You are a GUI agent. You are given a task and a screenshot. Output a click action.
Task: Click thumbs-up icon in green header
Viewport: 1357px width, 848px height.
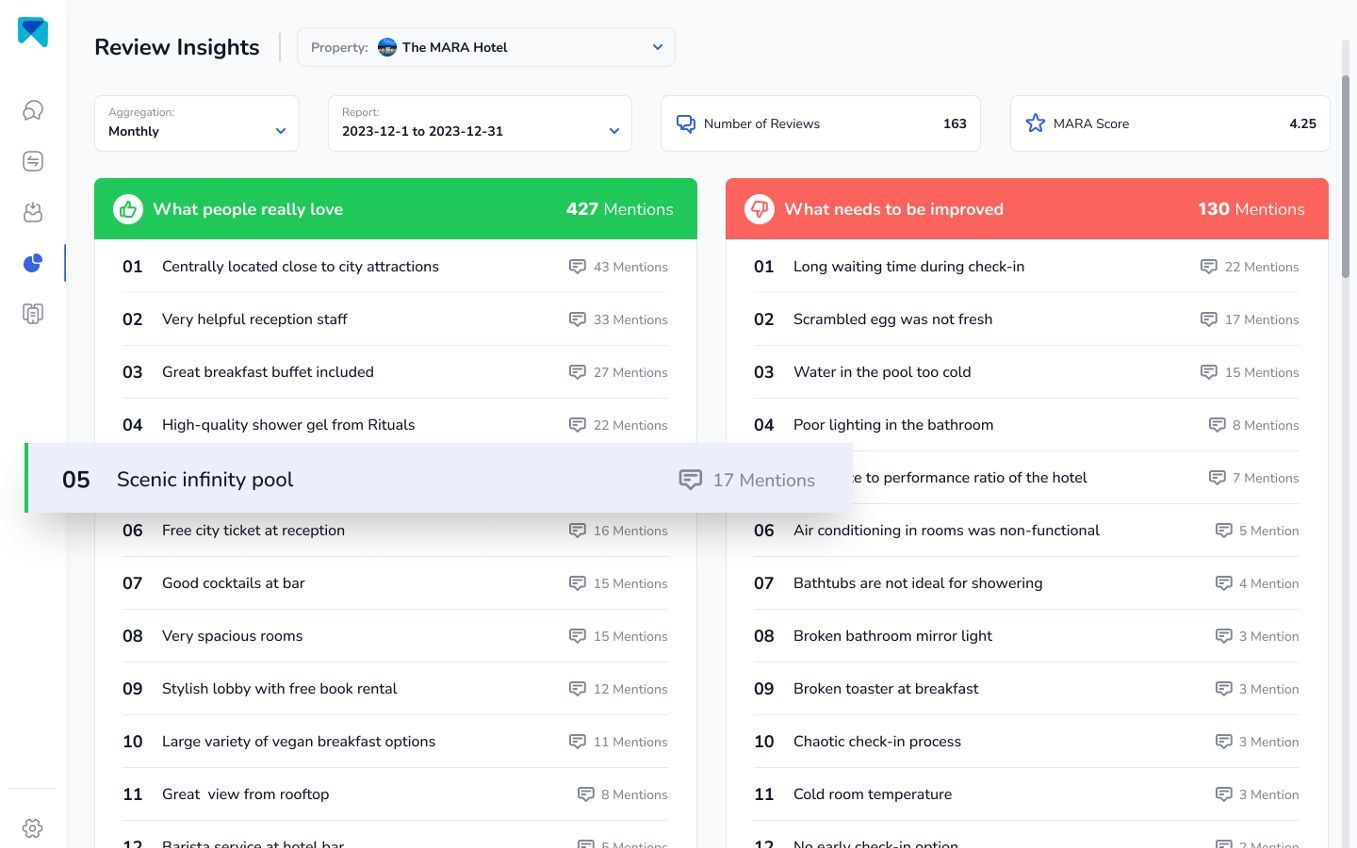128,209
